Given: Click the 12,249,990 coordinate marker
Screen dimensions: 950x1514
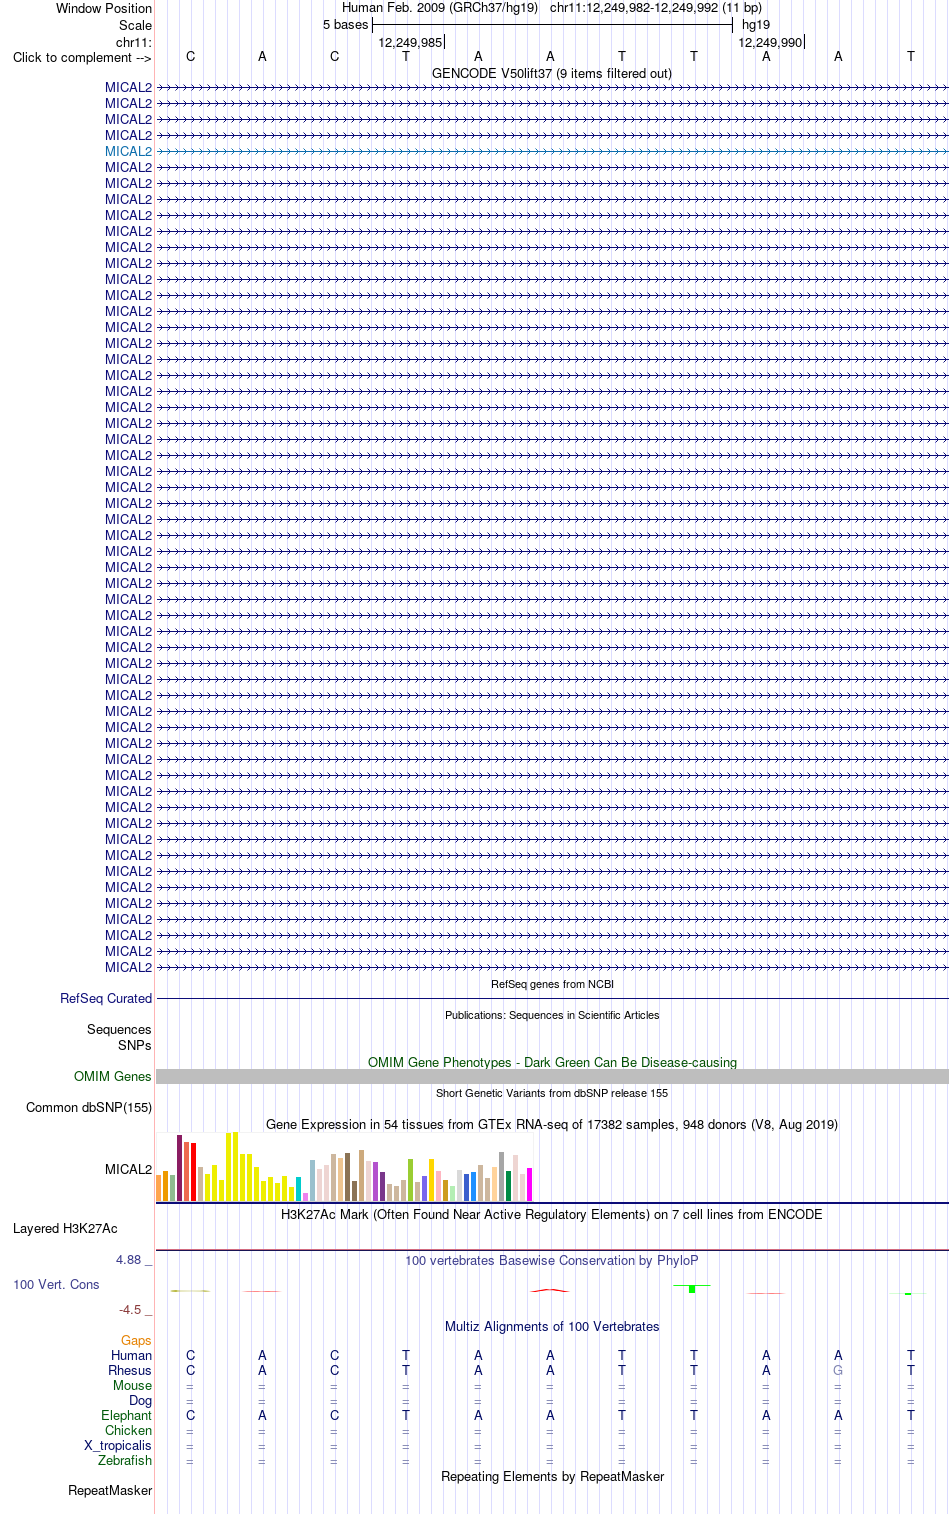Looking at the screenshot, I should click(x=770, y=42).
